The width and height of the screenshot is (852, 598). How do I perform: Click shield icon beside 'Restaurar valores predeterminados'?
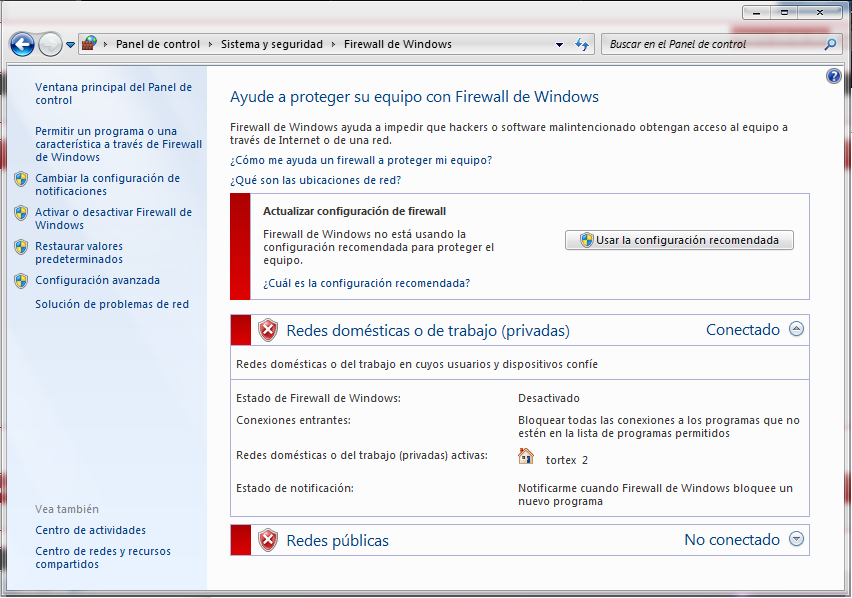21,247
